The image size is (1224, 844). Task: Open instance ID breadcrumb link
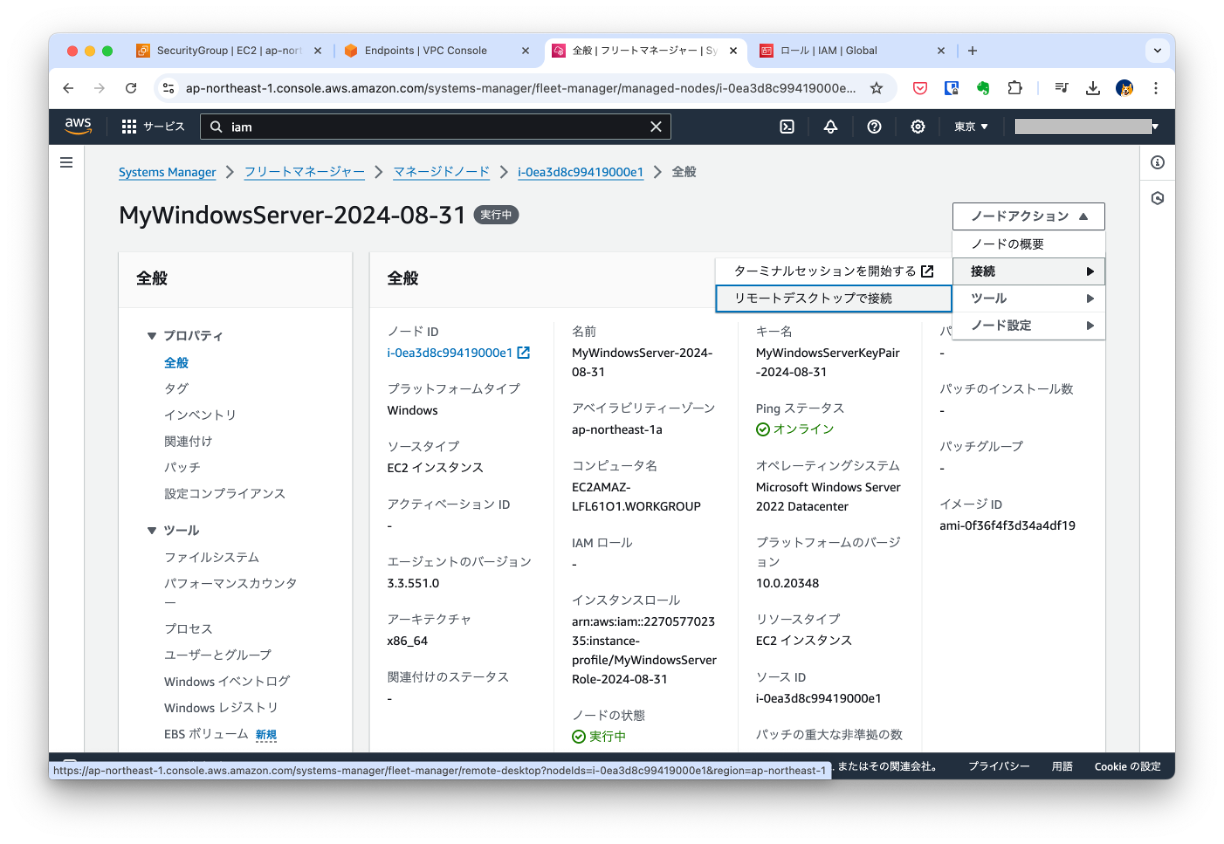click(580, 172)
